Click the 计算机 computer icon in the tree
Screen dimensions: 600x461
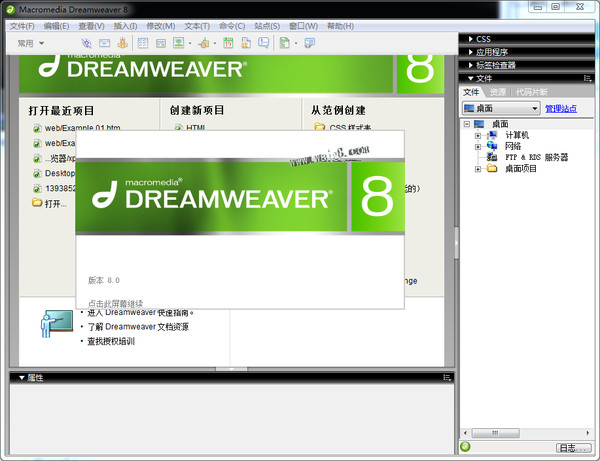tap(492, 135)
